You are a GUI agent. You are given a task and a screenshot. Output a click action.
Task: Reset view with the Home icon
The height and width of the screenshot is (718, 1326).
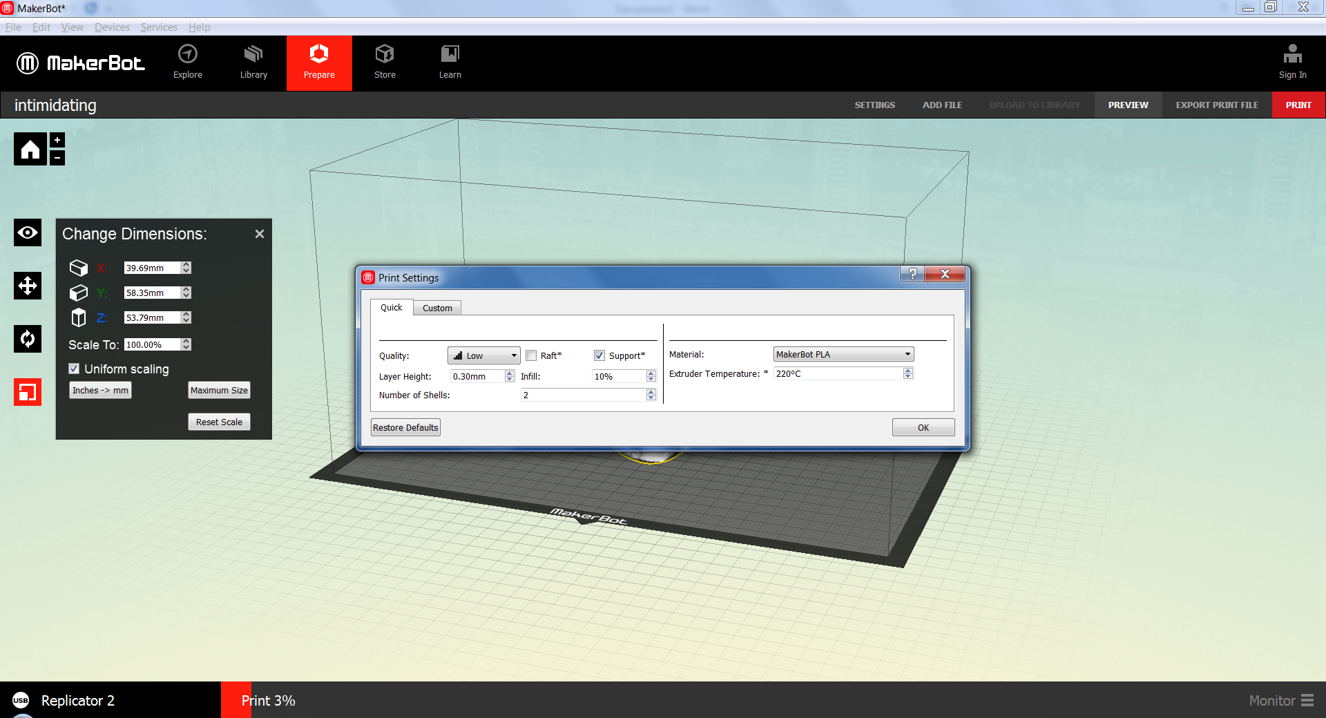pyautogui.click(x=30, y=149)
